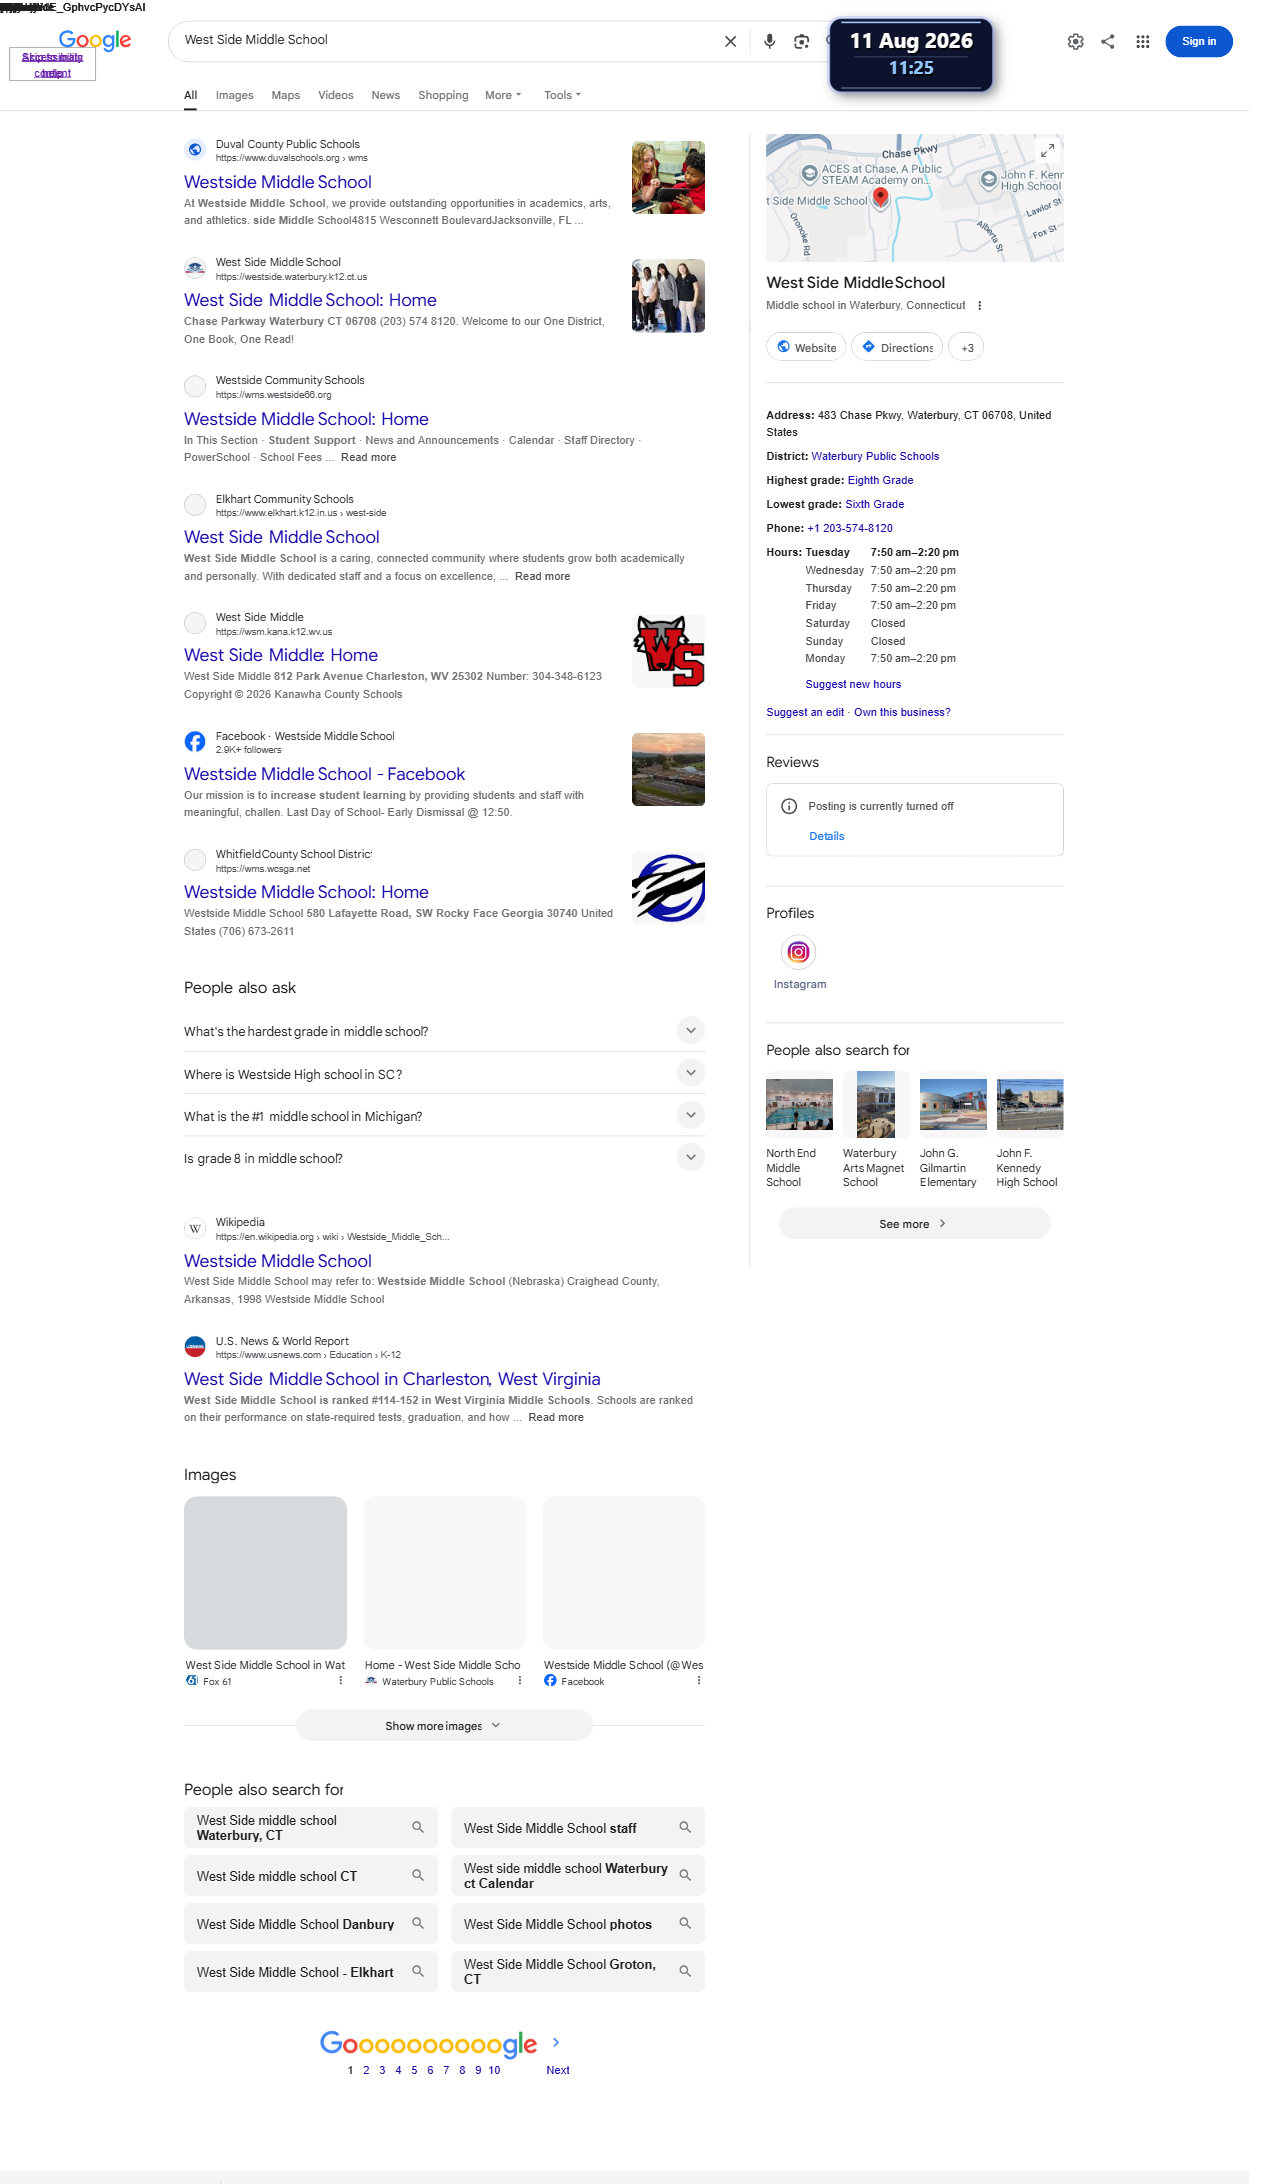Open Details link under Reviews

tap(826, 836)
